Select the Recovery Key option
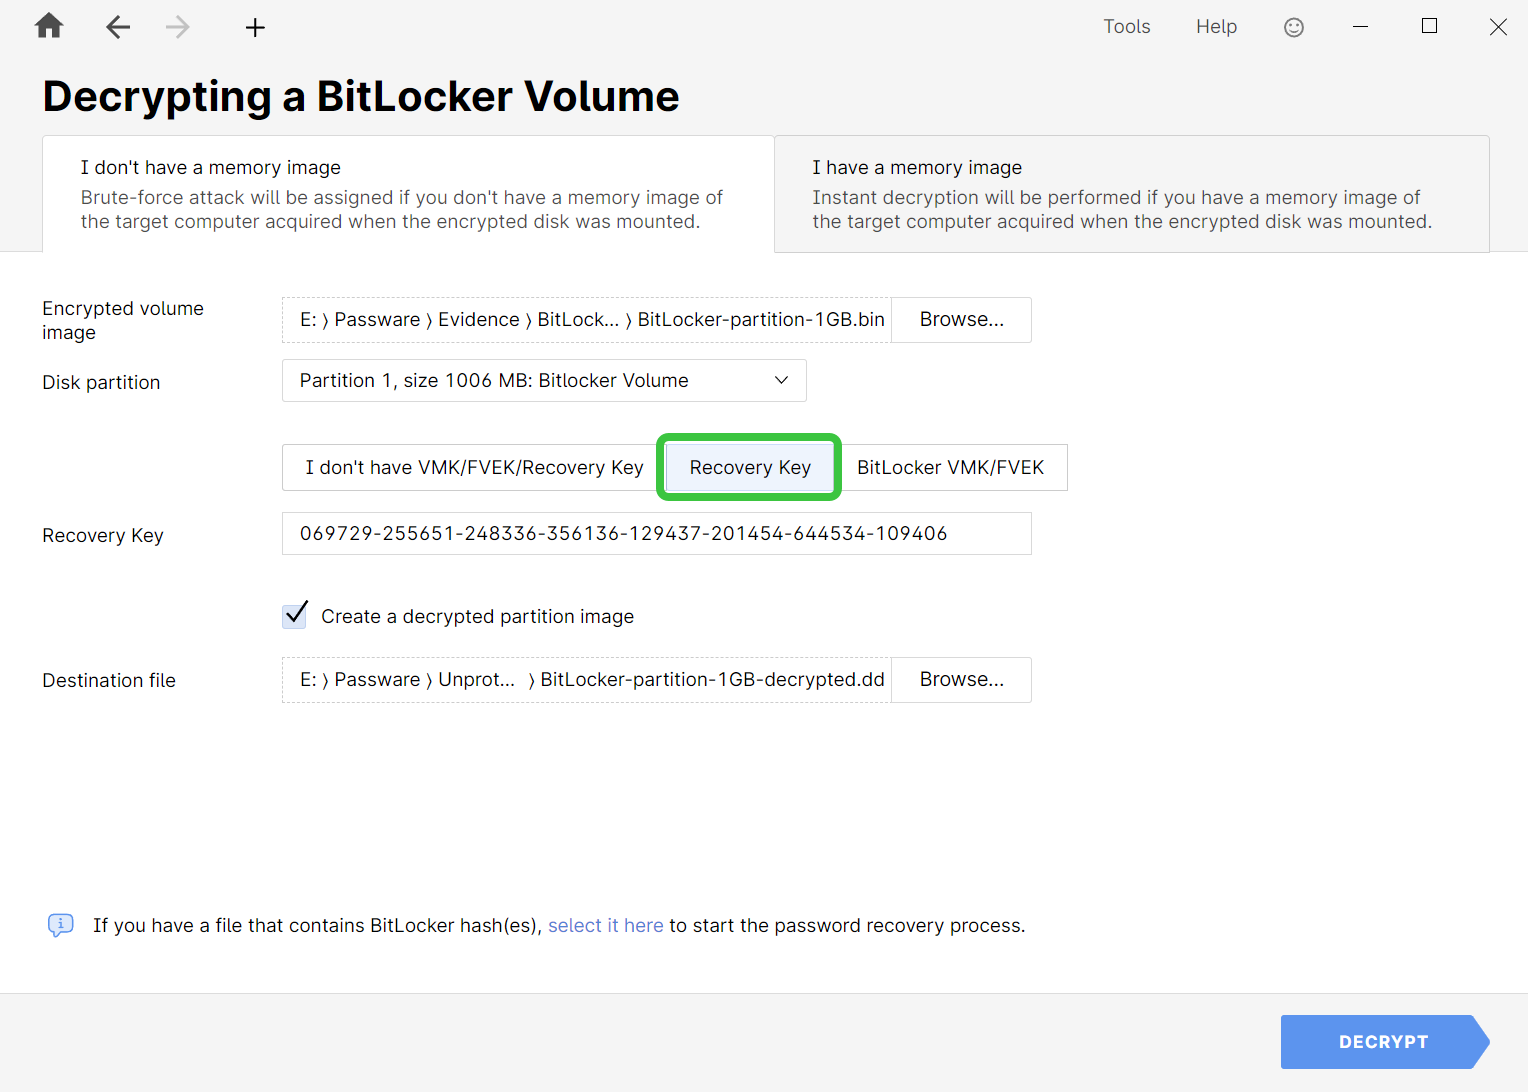 [x=750, y=468]
